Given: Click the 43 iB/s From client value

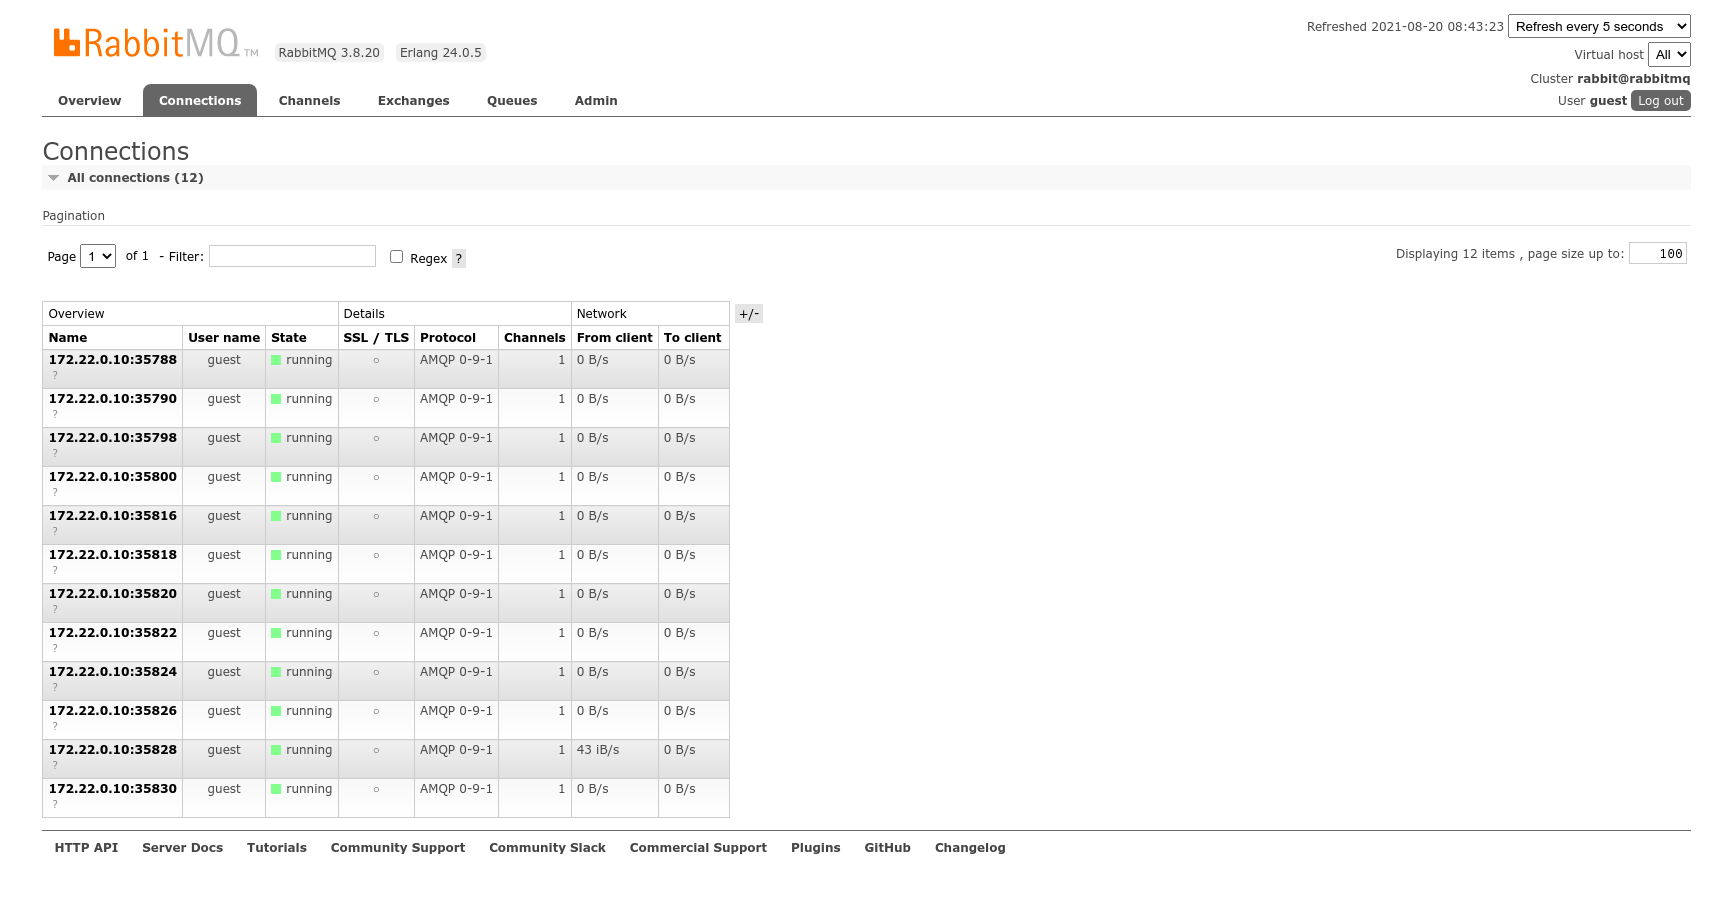Looking at the screenshot, I should (598, 750).
